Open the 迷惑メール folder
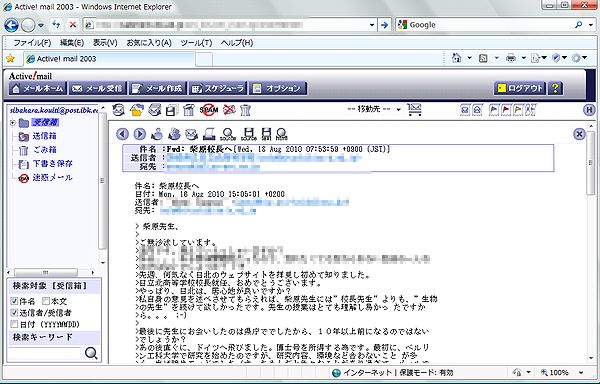This screenshot has width=600, height=384. coord(52,177)
